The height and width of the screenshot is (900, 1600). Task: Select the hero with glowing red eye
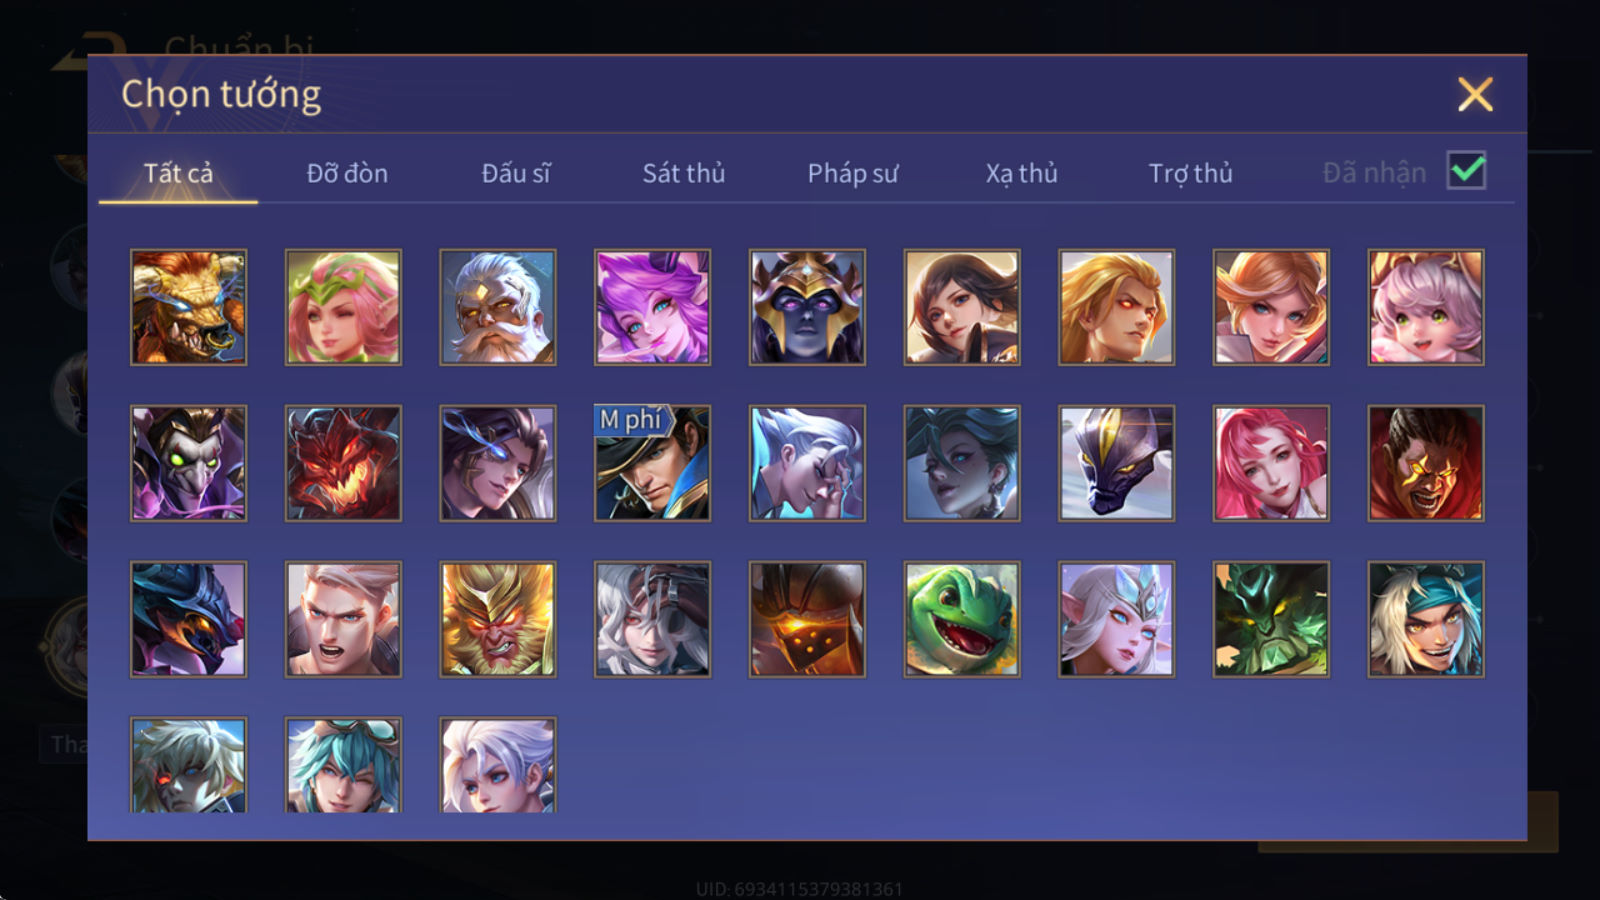(x=188, y=765)
